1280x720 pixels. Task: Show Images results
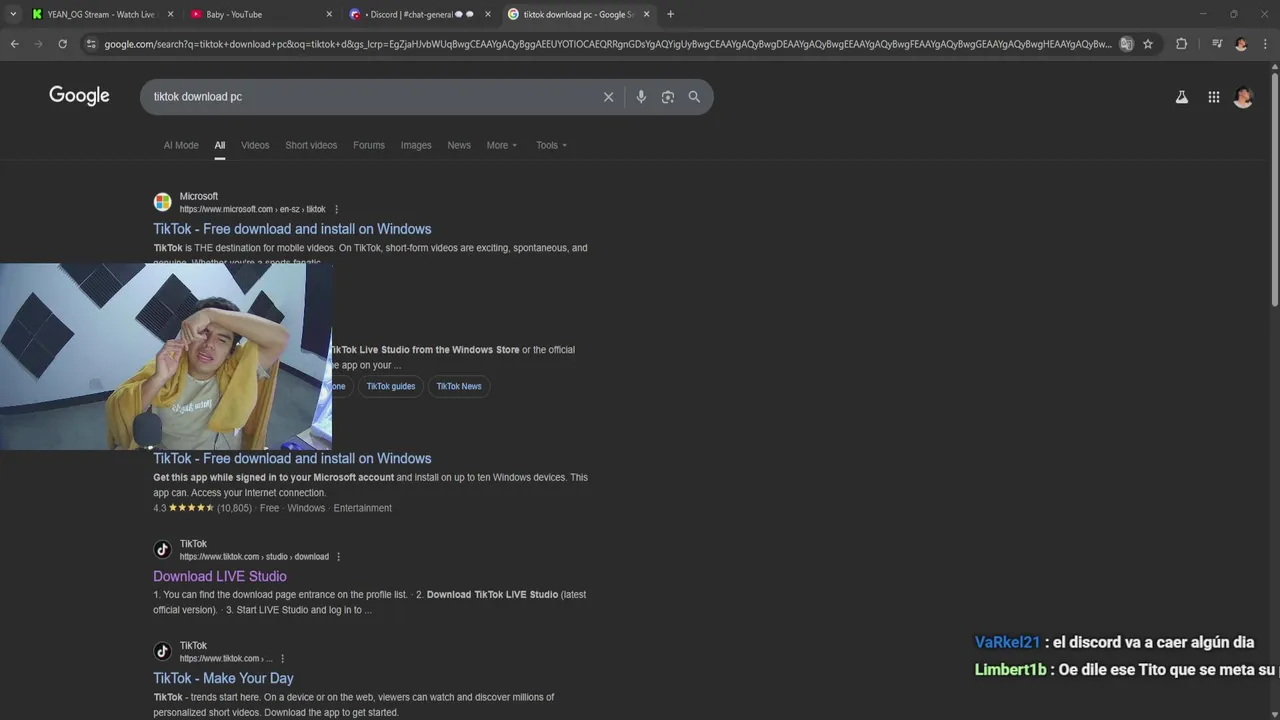[416, 145]
